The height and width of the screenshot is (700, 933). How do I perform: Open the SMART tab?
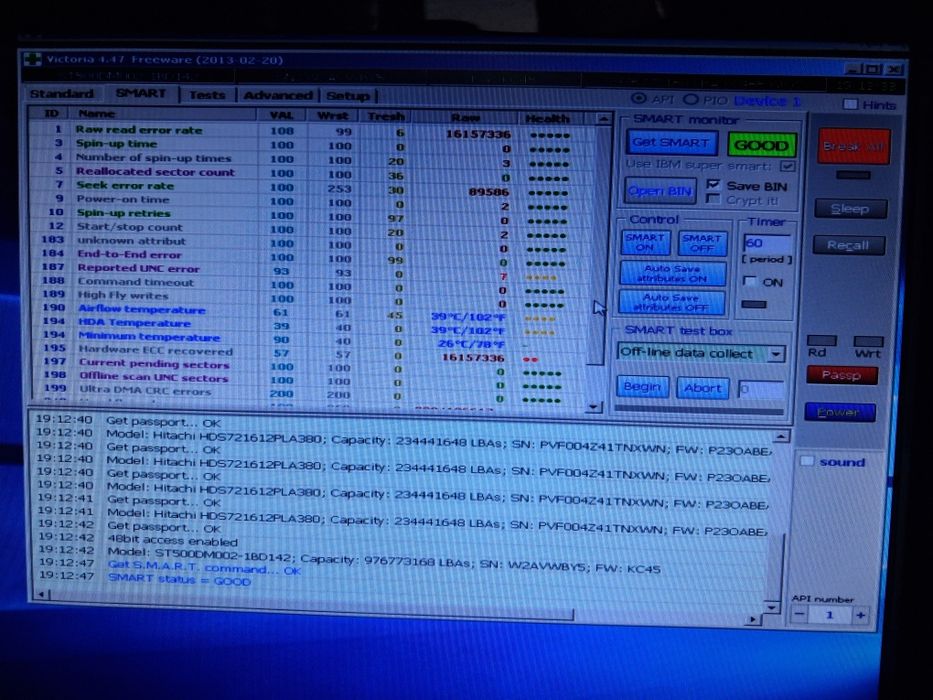click(141, 93)
